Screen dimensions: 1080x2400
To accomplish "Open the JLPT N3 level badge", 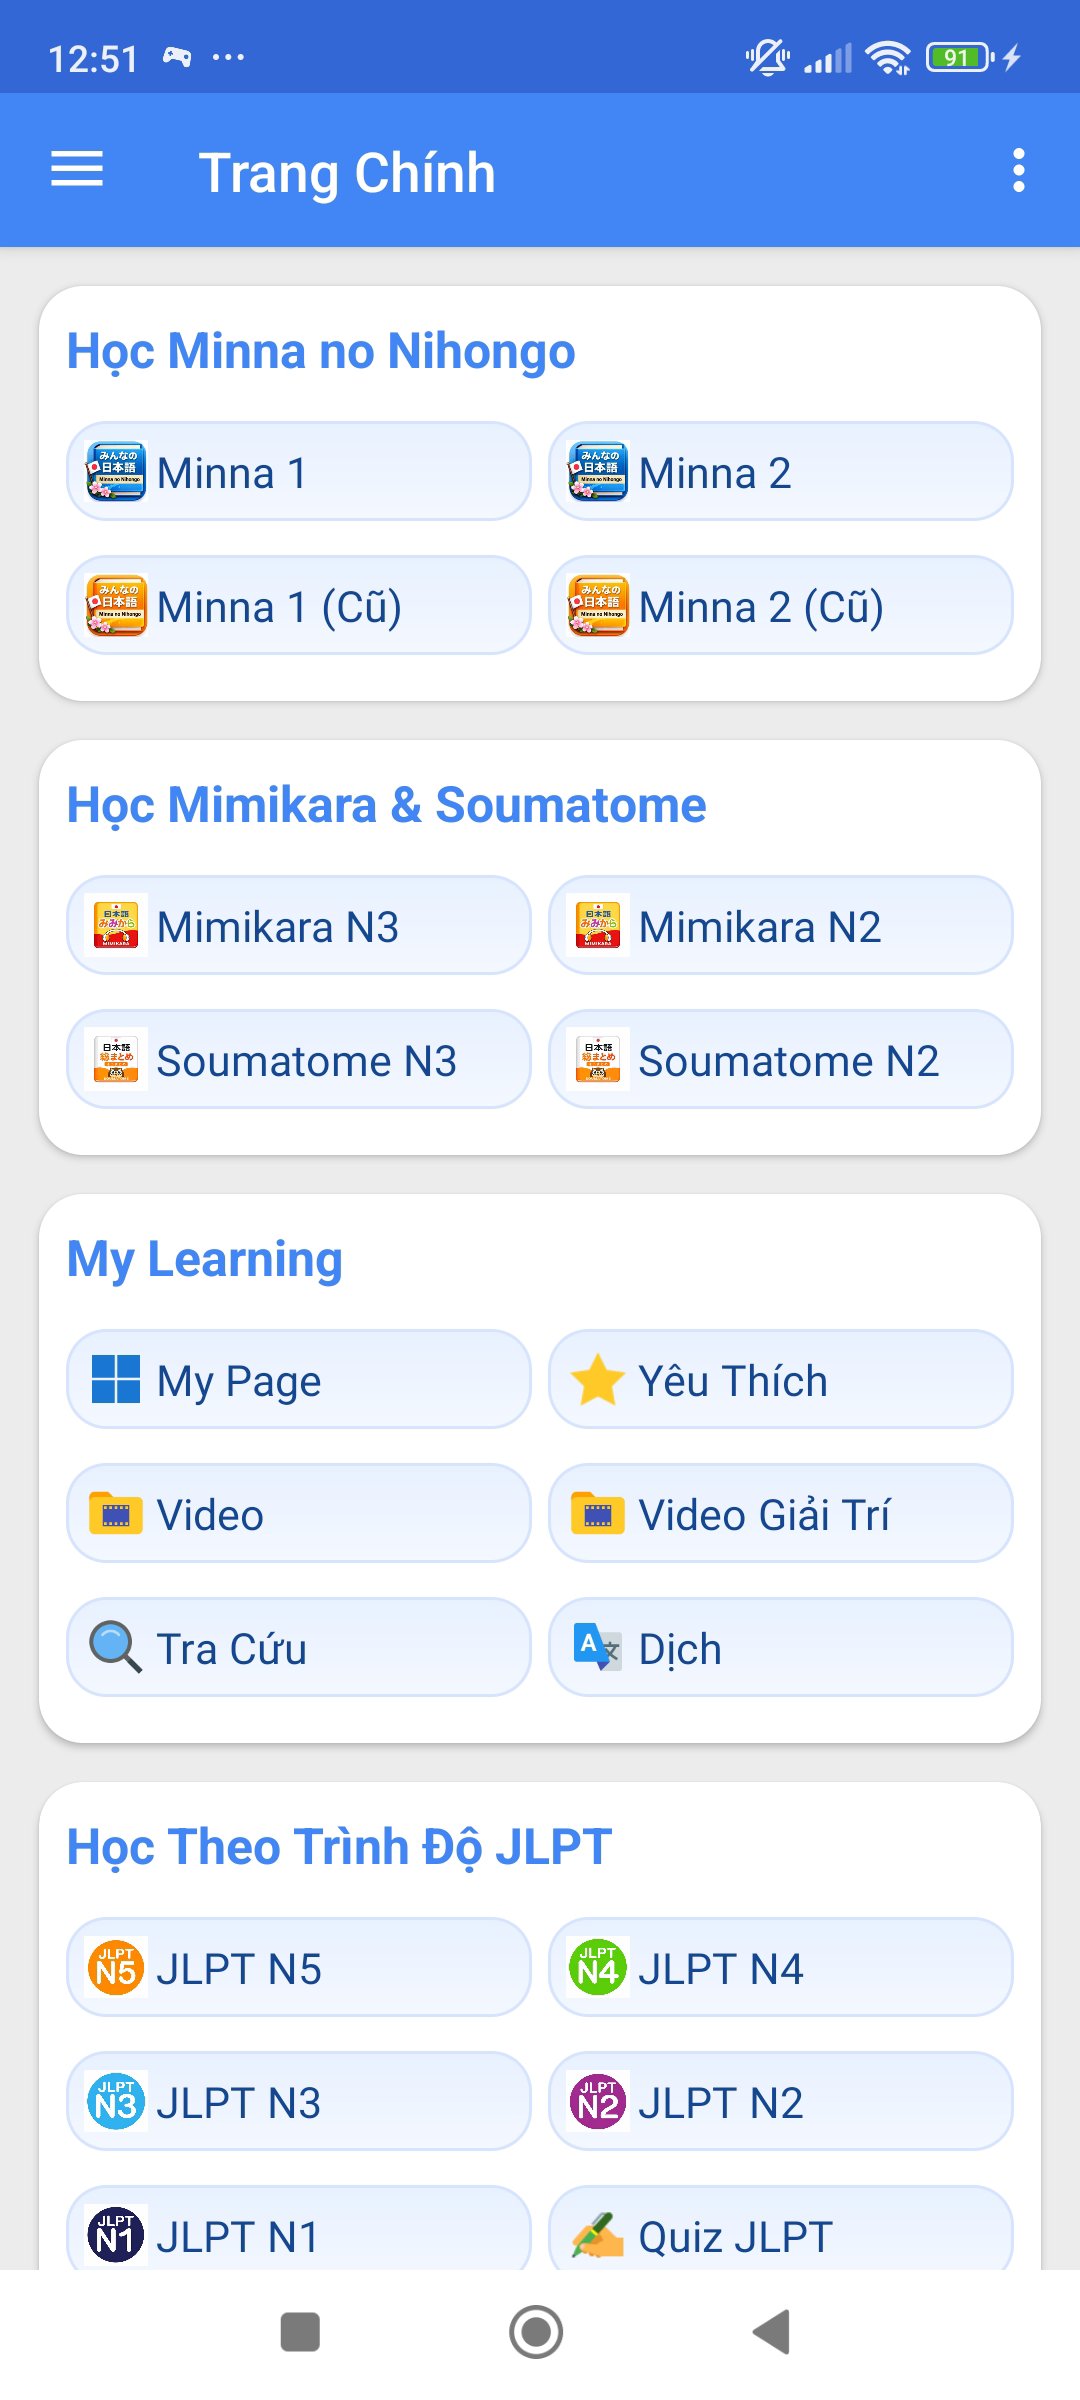I will pyautogui.click(x=116, y=2102).
